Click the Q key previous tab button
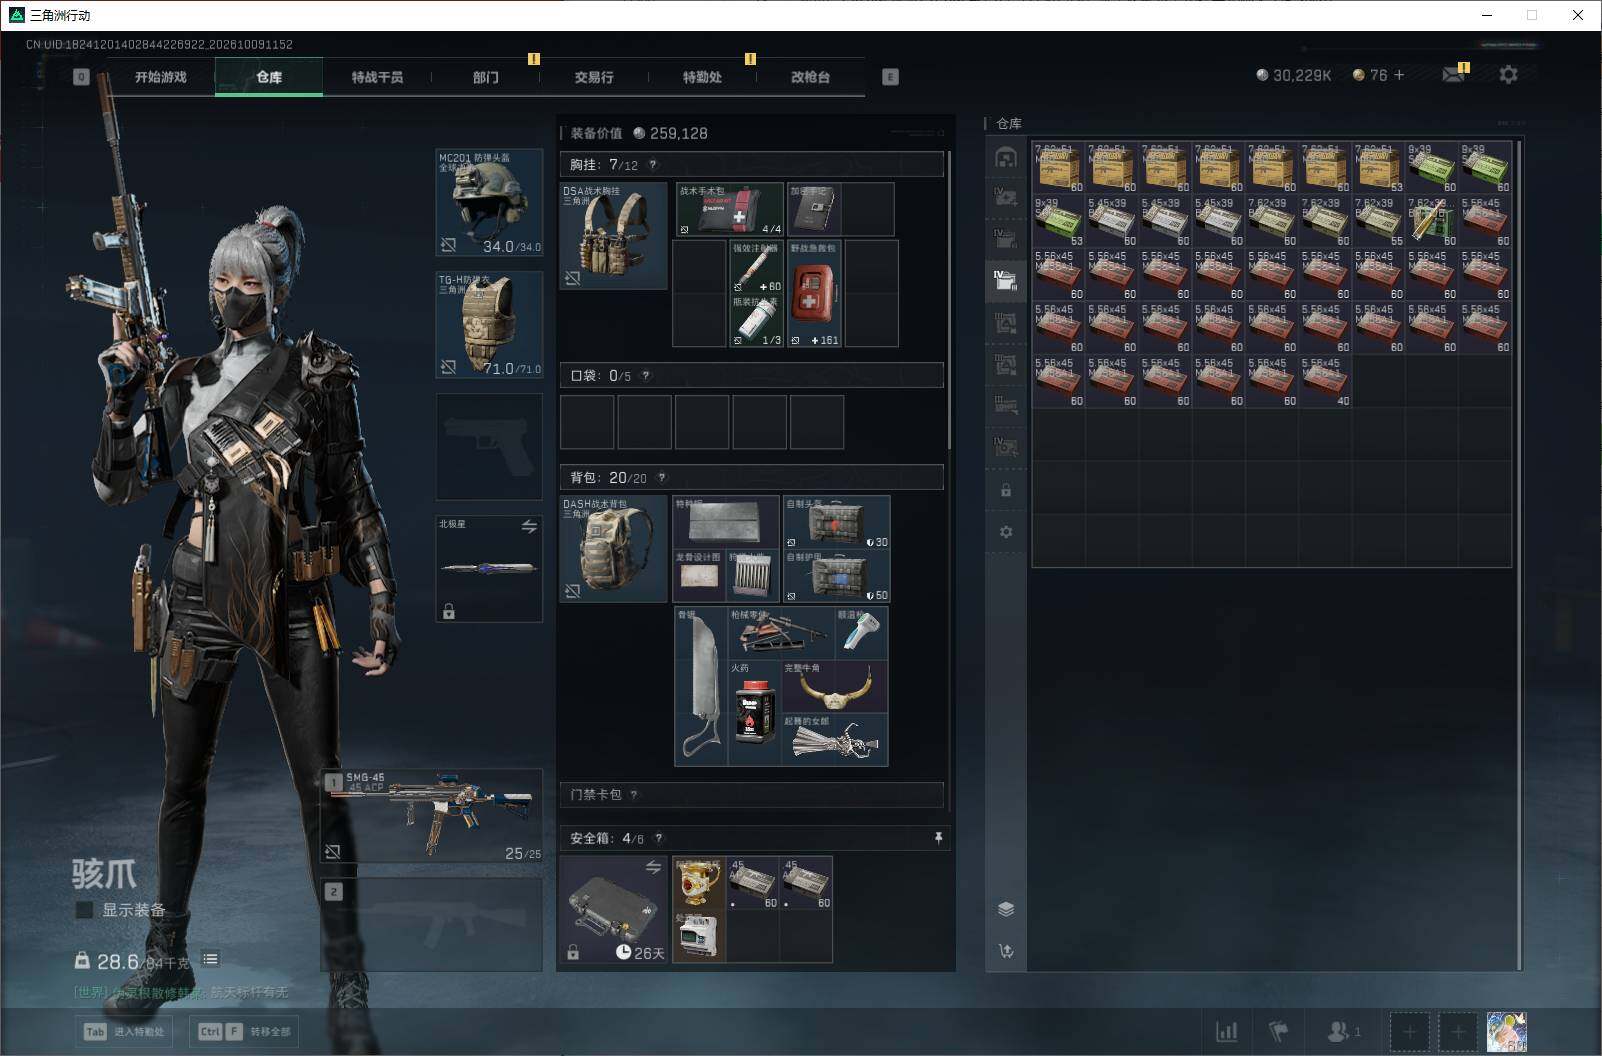 tap(81, 77)
